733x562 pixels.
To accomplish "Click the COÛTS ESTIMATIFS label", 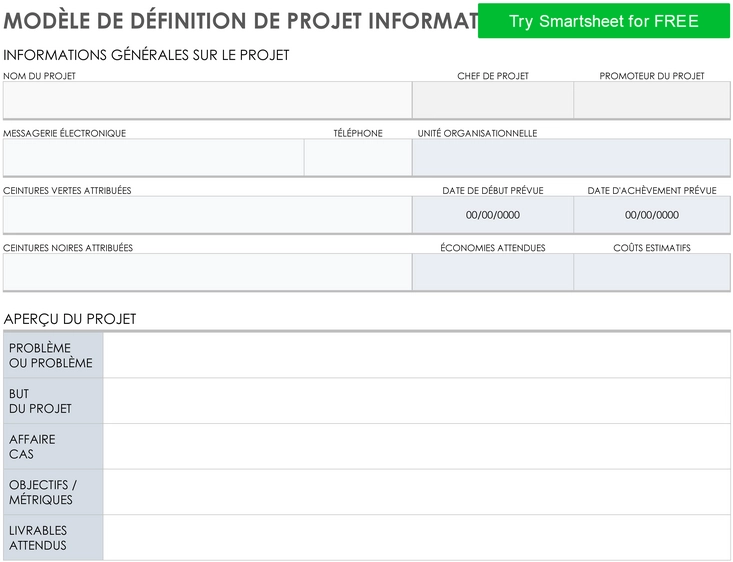I will pos(652,248).
